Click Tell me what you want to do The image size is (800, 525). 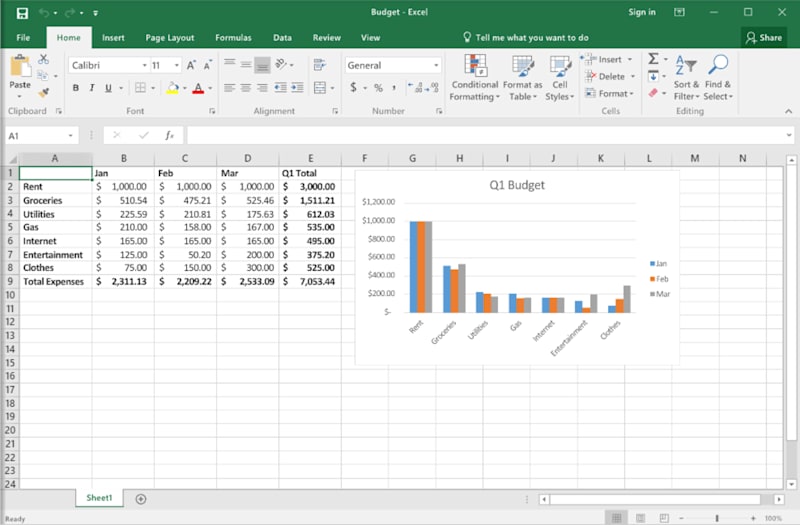coord(532,38)
